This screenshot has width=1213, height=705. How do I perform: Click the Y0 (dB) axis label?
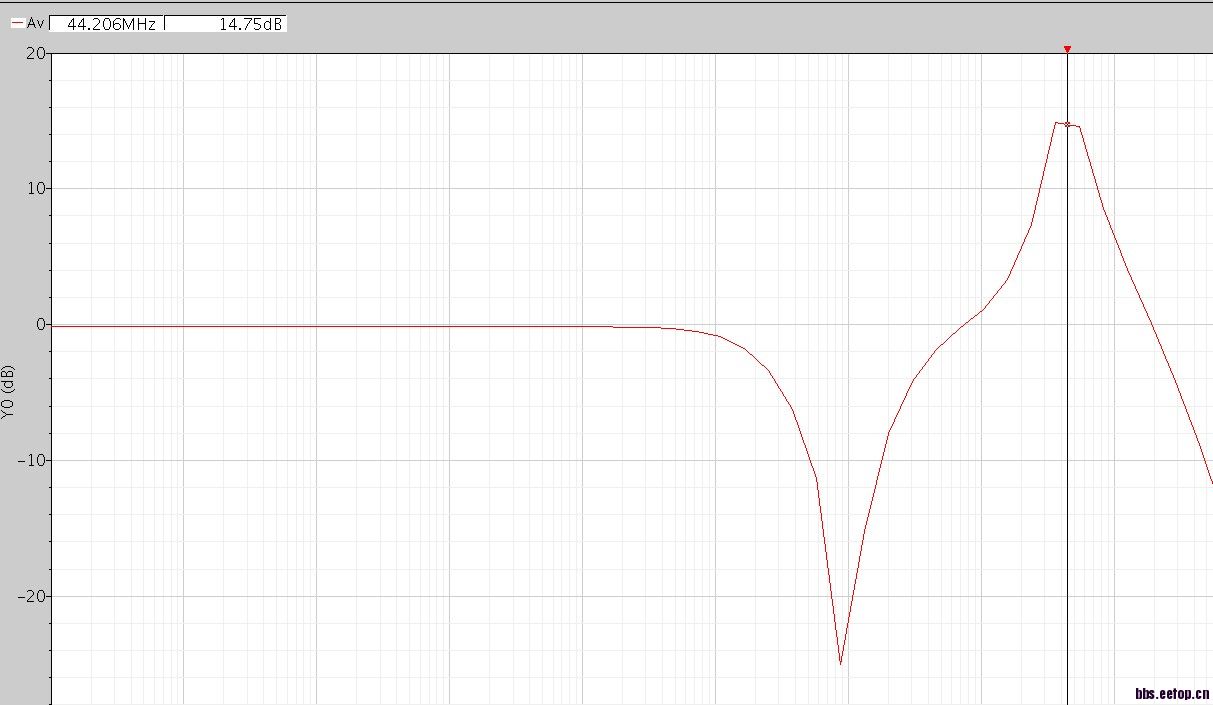tap(9, 392)
